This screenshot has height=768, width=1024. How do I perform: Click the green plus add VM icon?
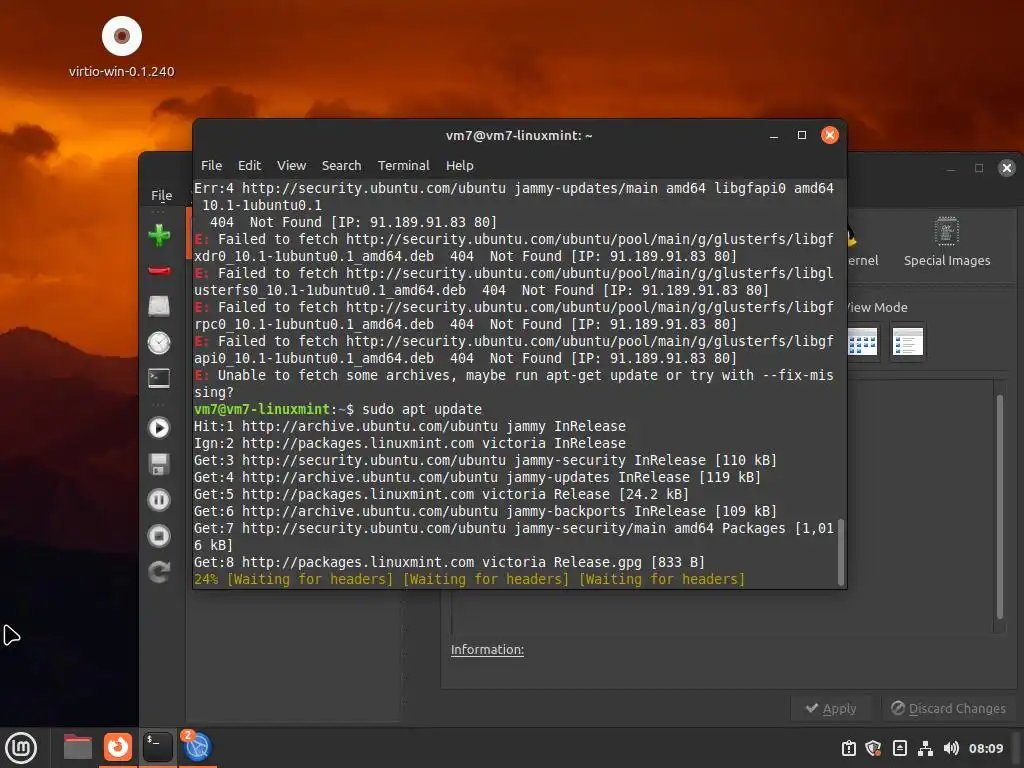(x=159, y=235)
